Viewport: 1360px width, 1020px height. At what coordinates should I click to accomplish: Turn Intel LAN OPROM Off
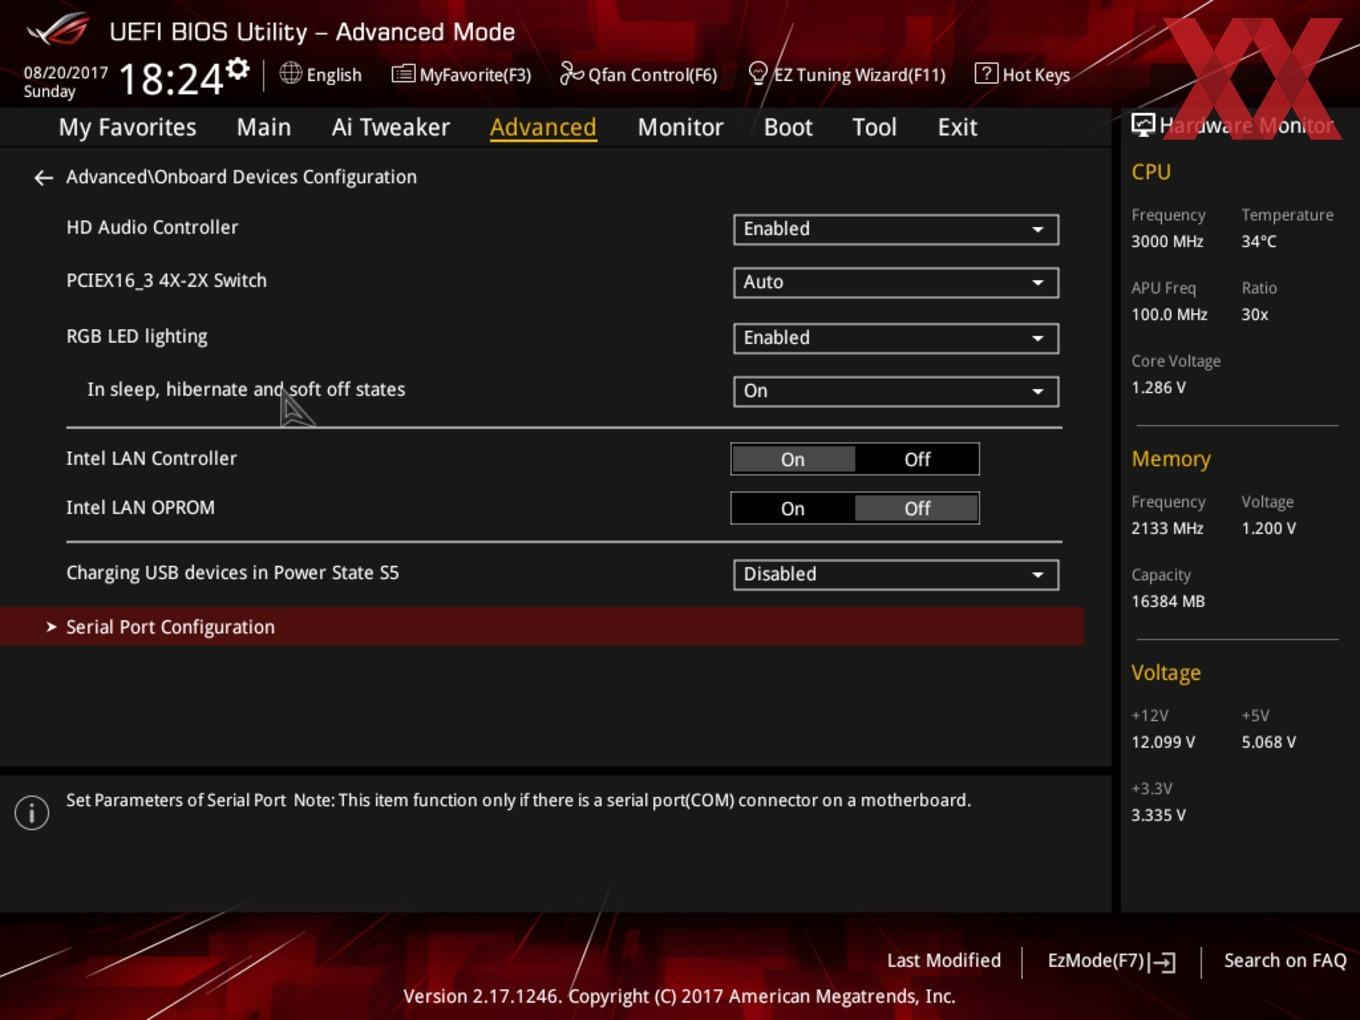click(x=917, y=508)
